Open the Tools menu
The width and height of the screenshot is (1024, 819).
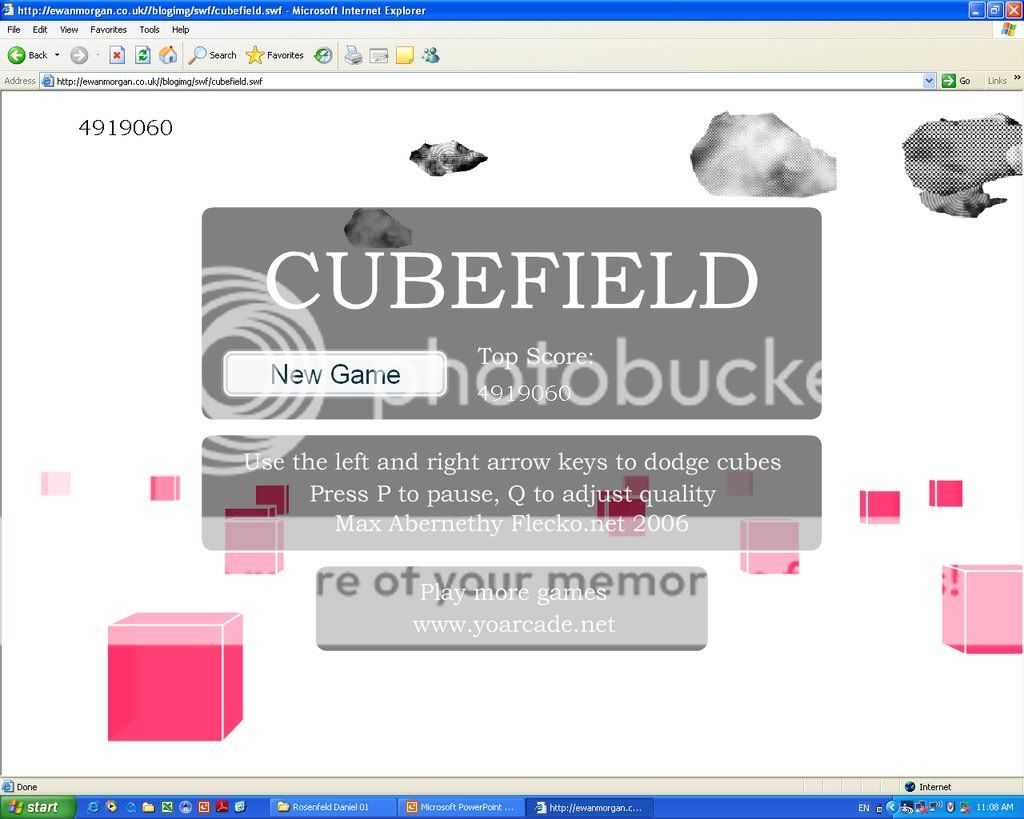[149, 29]
